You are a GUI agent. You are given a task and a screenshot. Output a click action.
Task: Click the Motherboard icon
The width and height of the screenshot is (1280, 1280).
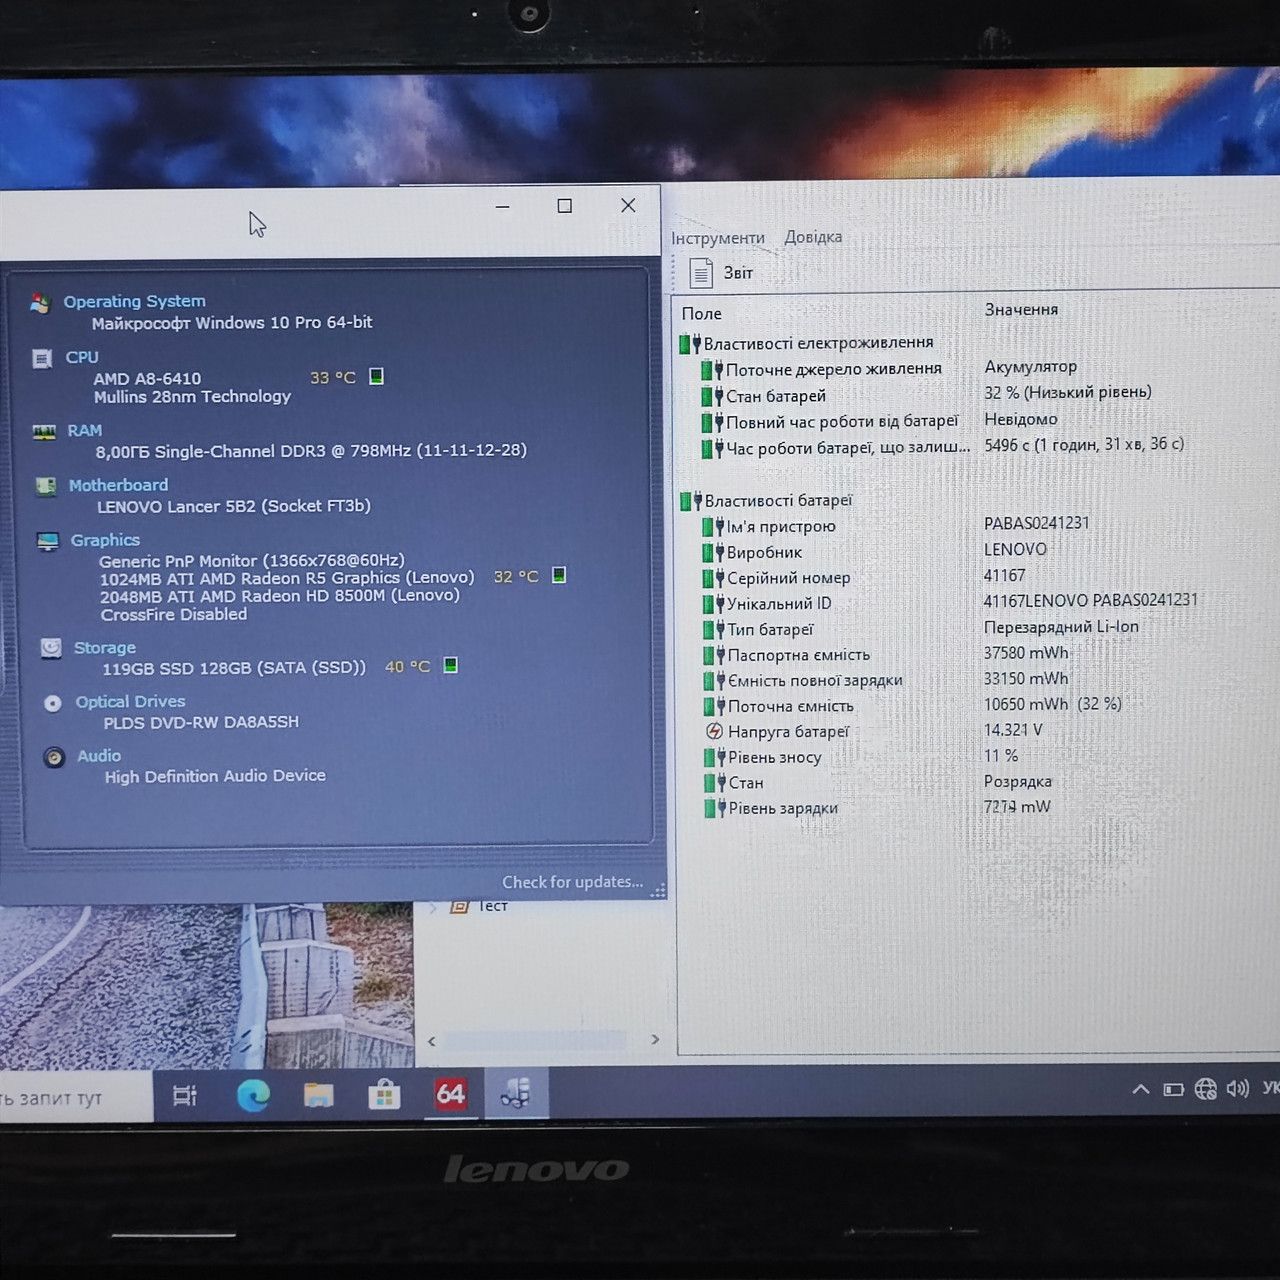pyautogui.click(x=46, y=487)
